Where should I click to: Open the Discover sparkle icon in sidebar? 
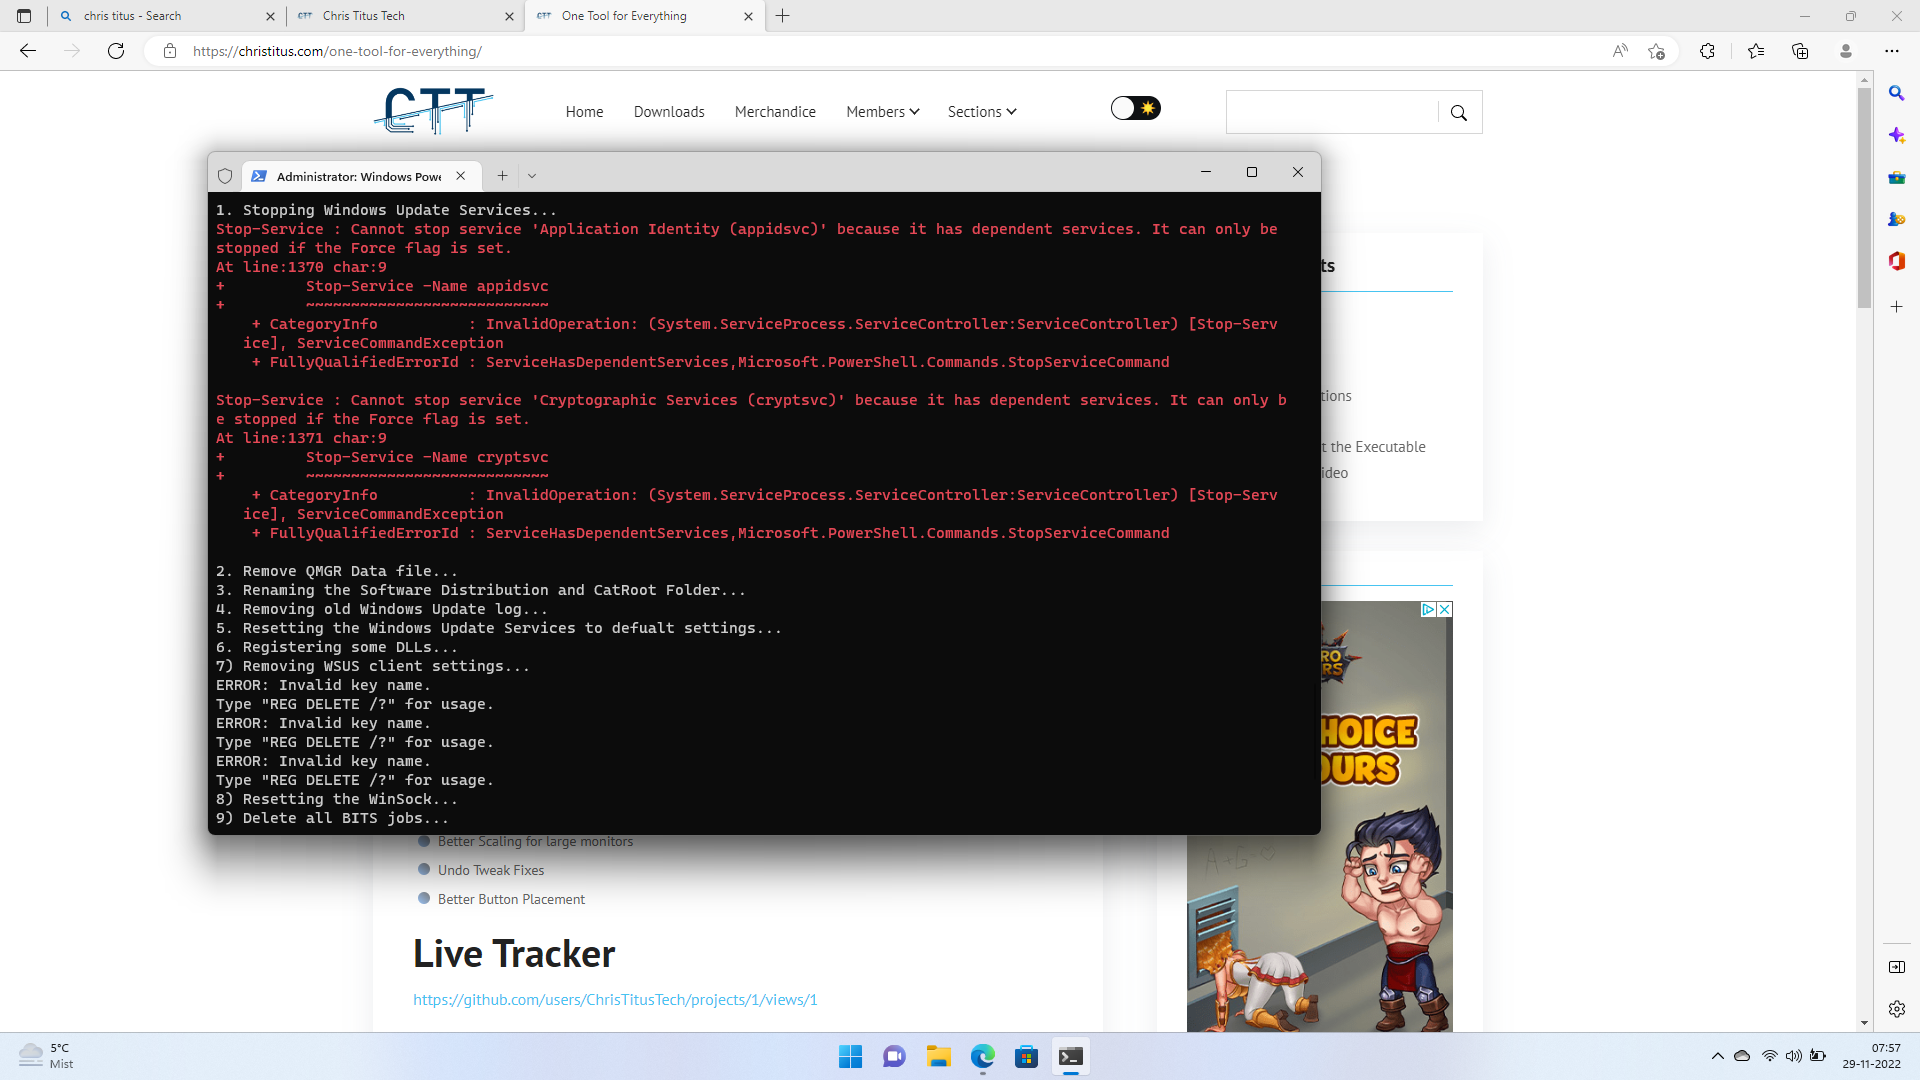(1897, 135)
